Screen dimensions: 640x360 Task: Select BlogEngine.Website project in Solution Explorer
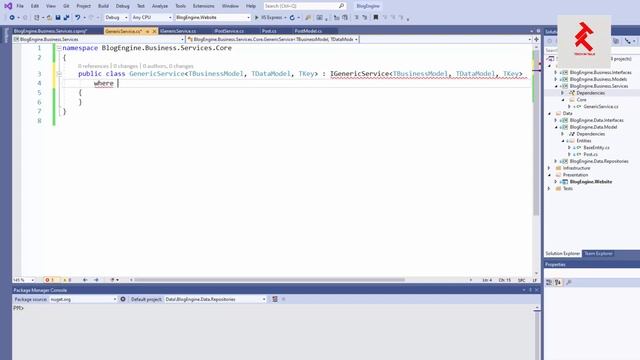point(591,182)
